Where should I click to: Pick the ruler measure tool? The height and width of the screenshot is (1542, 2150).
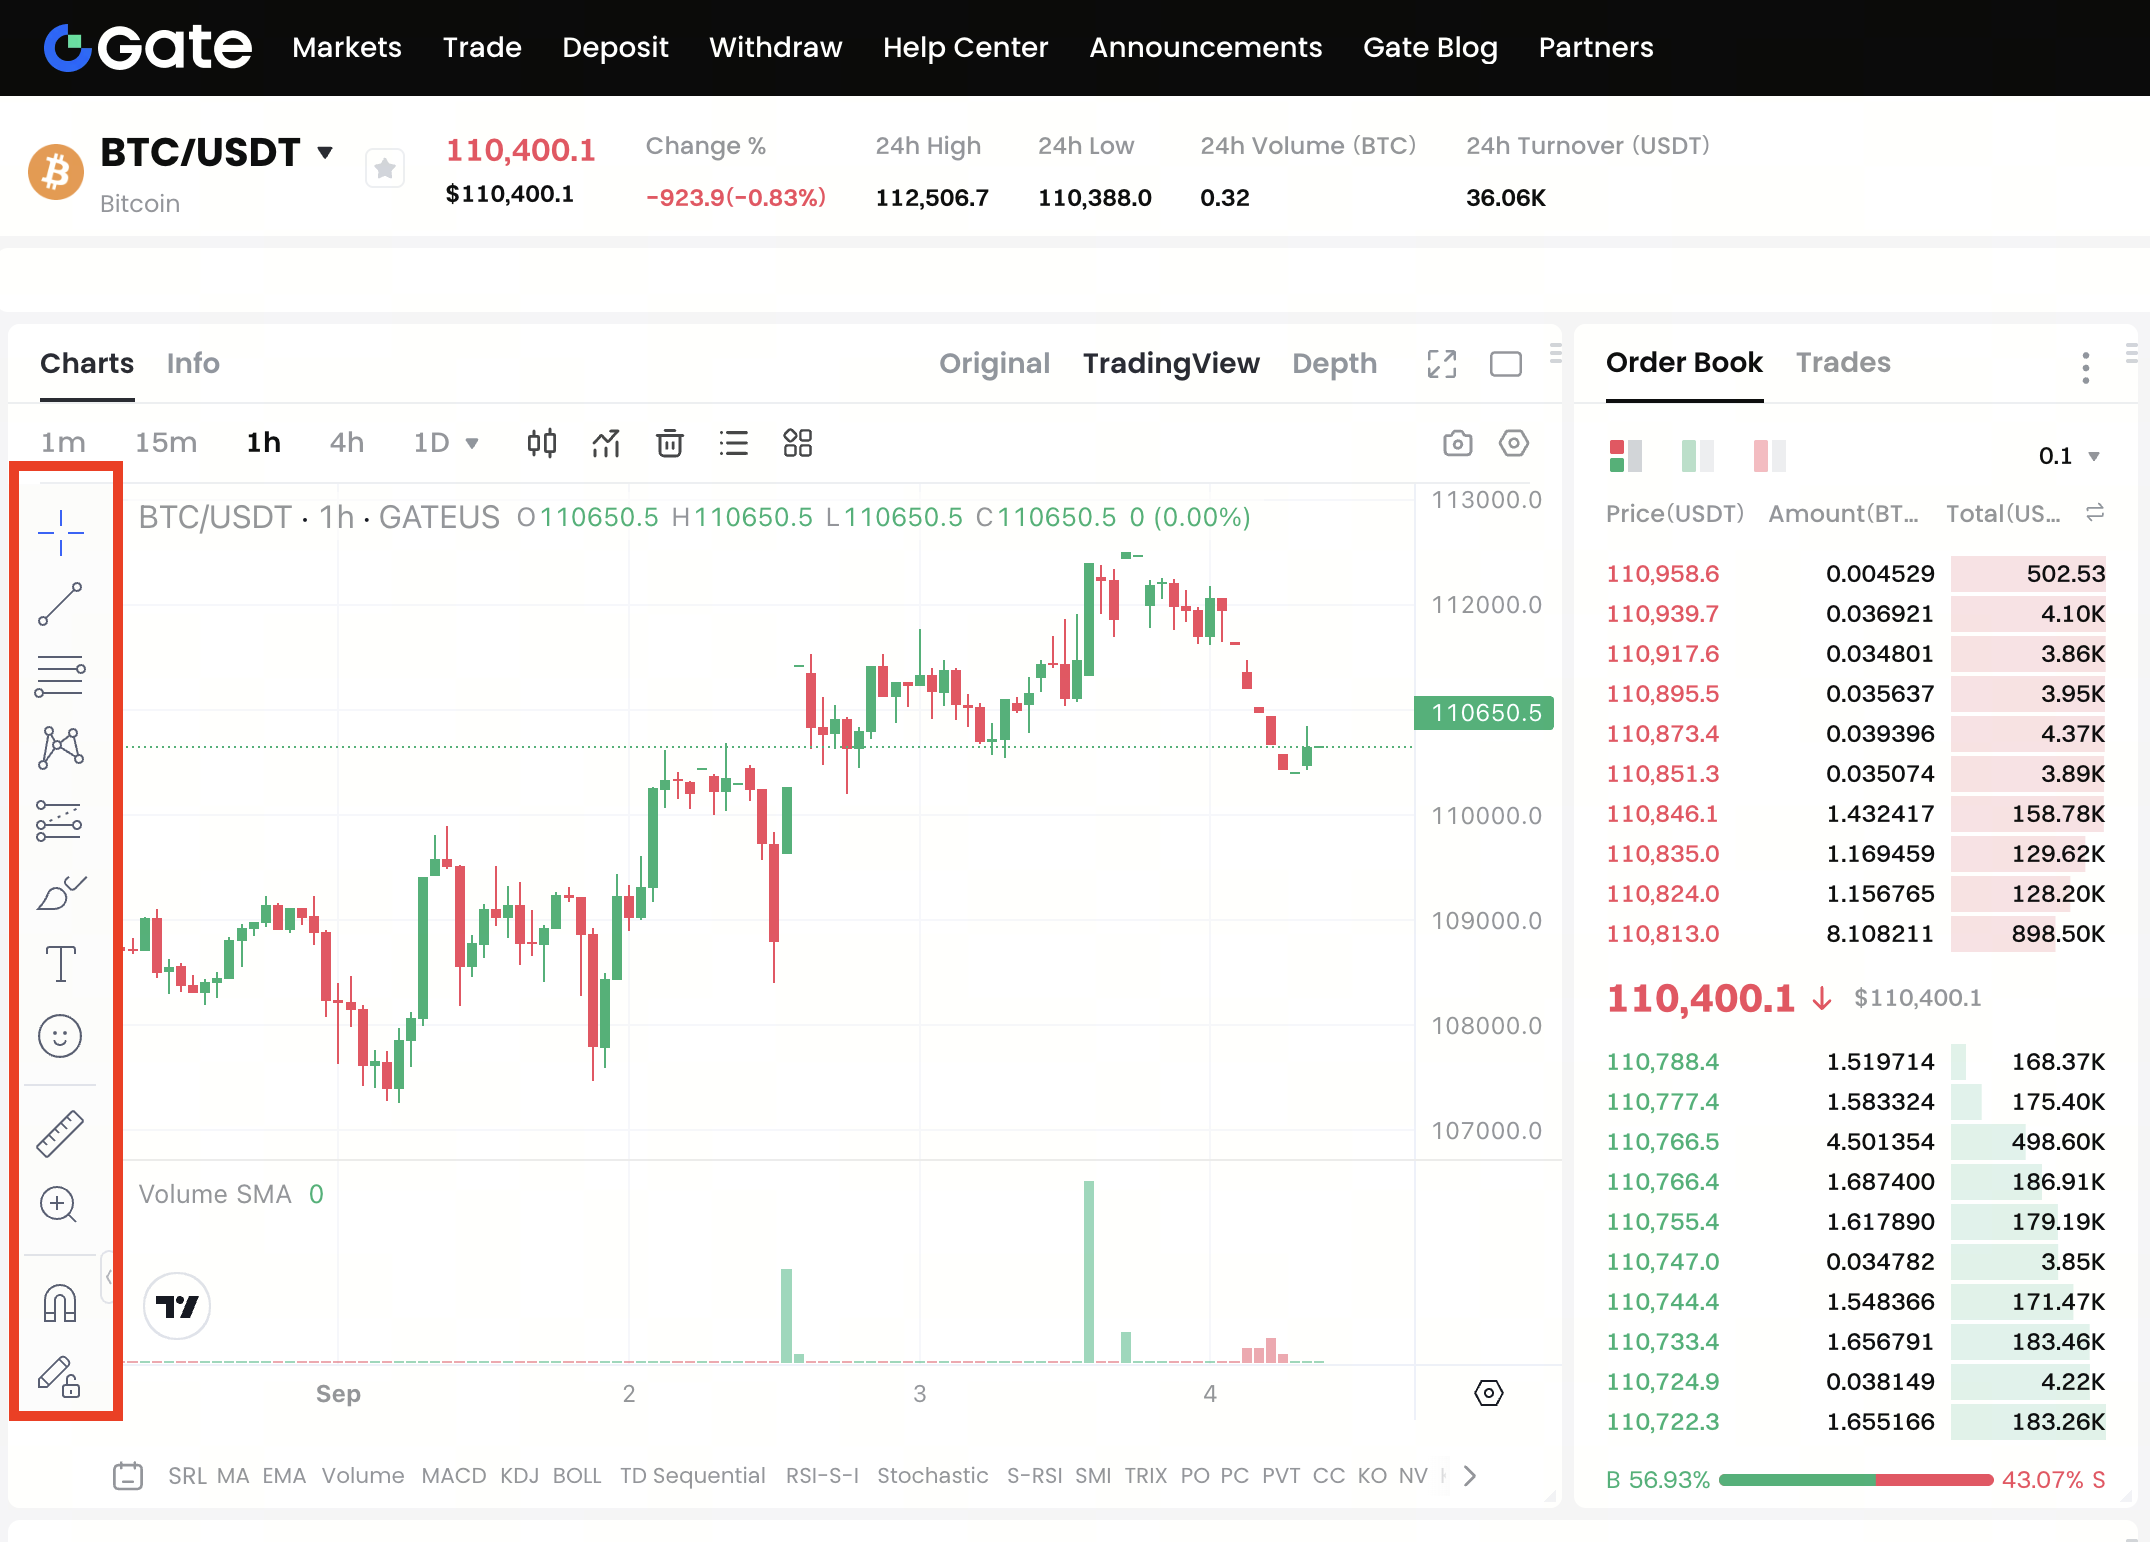point(60,1133)
